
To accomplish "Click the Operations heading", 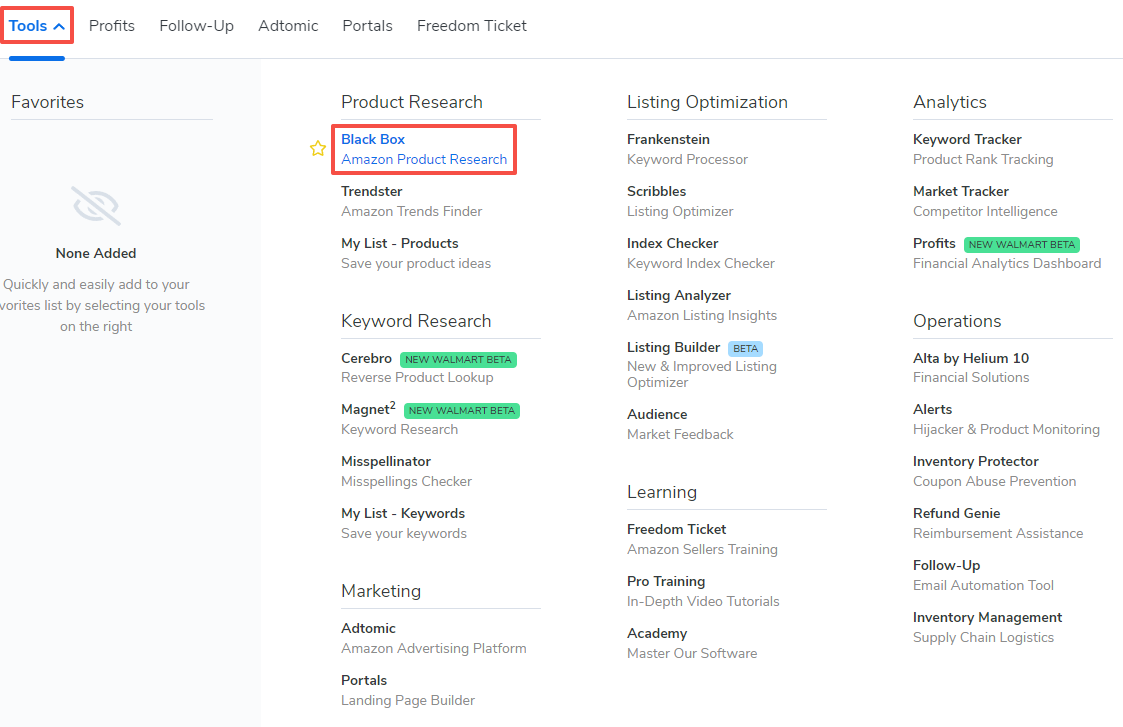I will point(957,321).
